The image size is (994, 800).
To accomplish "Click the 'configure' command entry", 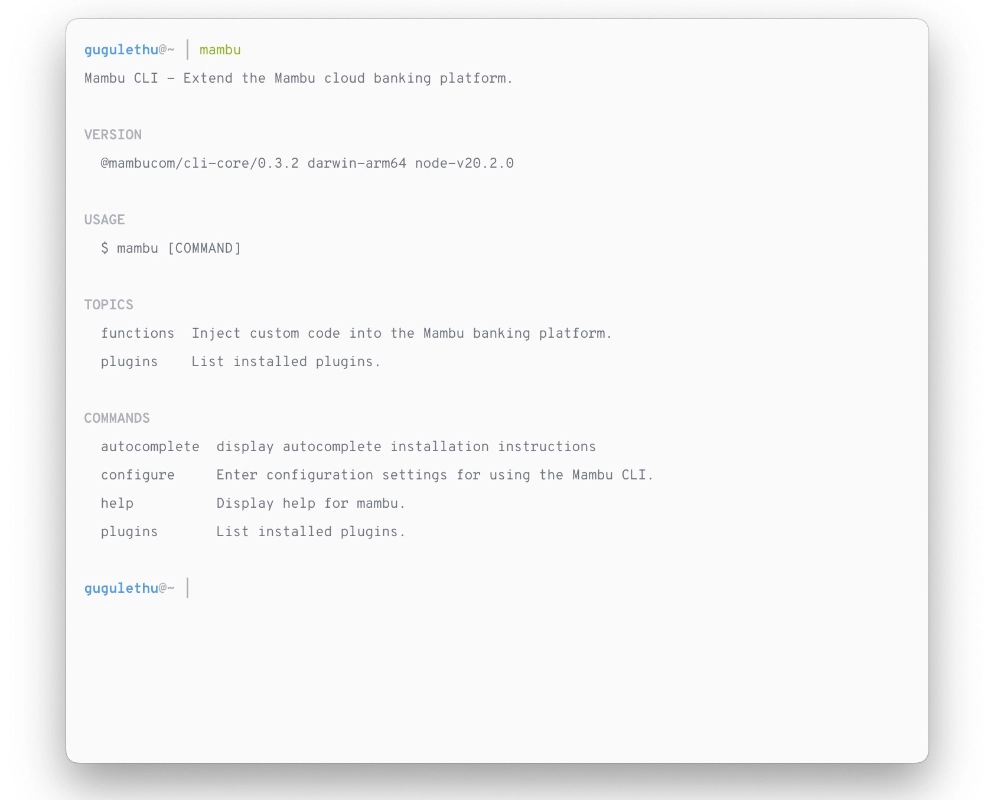I will click(137, 475).
